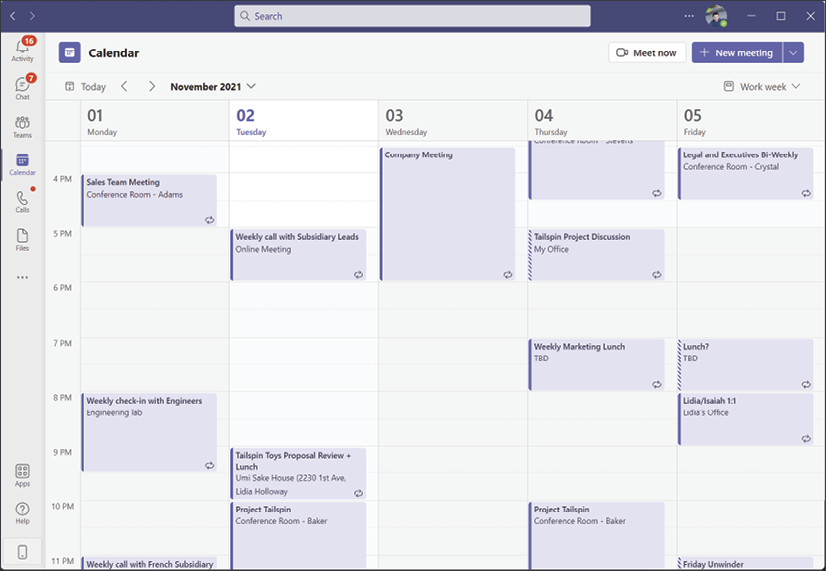Screen dimensions: 826x571
Task: Expand the November 2021 month picker
Action: pos(212,87)
